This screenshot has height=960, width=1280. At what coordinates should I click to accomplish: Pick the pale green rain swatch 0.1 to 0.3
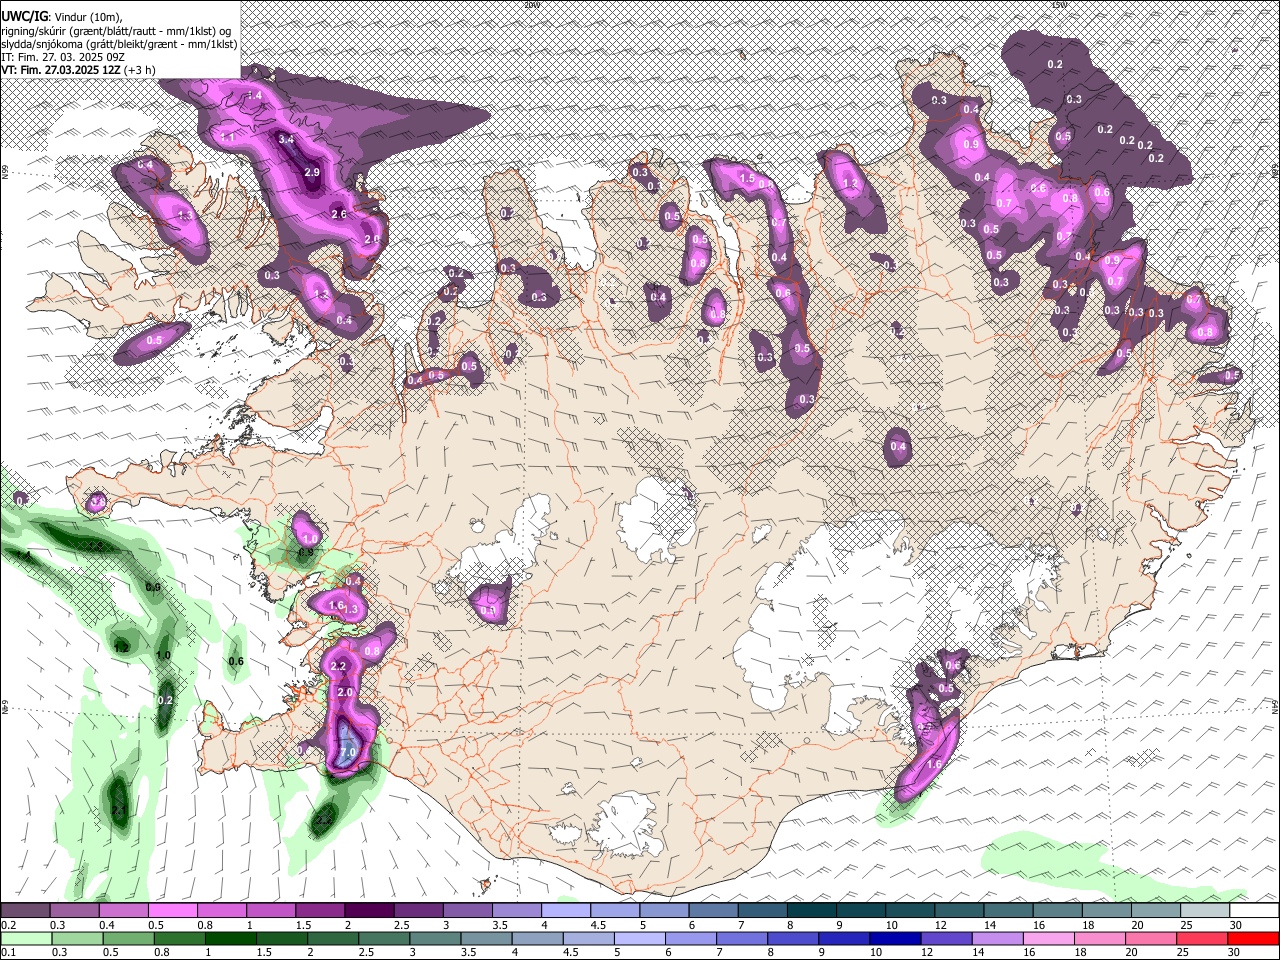(25, 938)
